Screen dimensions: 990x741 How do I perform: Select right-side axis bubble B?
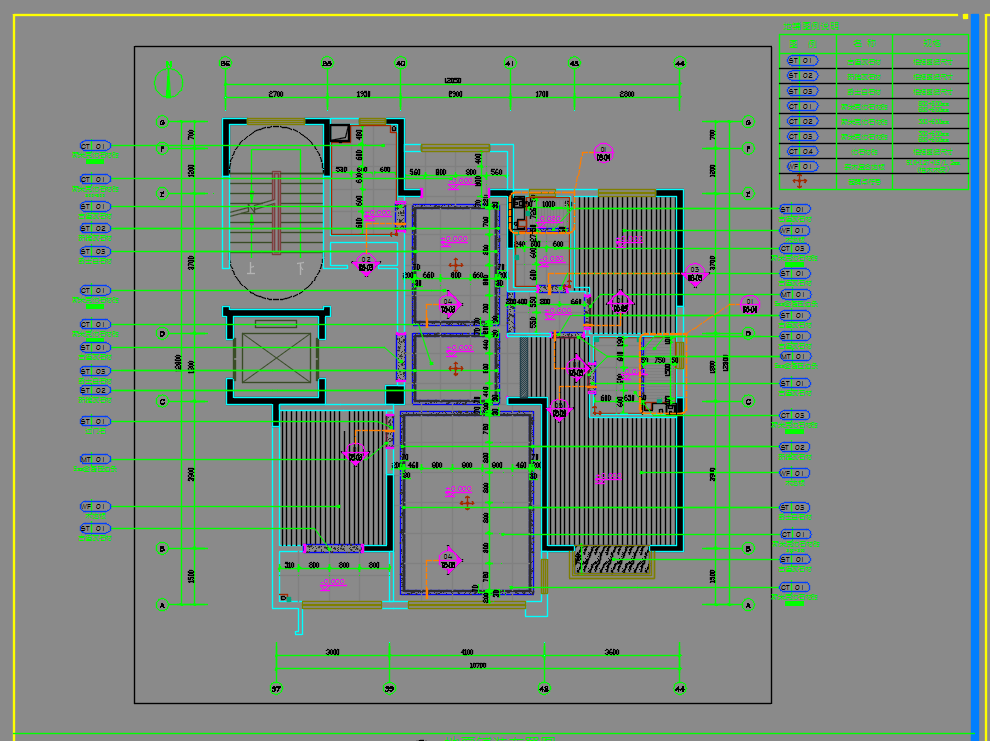tap(748, 548)
